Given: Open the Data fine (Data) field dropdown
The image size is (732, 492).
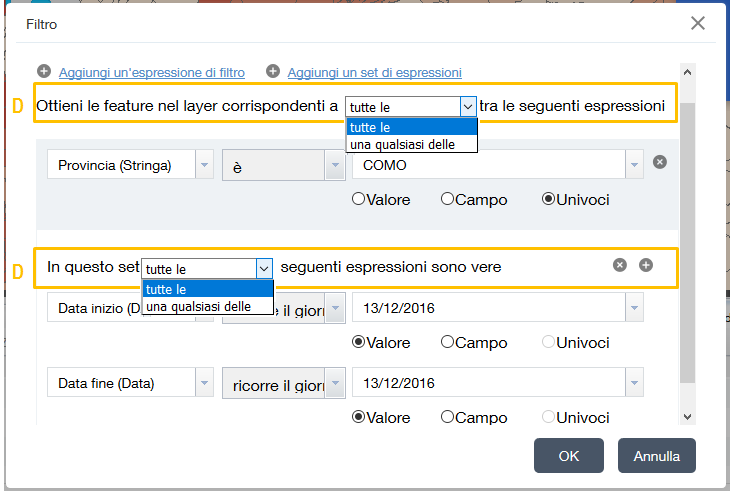Looking at the screenshot, I should (204, 383).
